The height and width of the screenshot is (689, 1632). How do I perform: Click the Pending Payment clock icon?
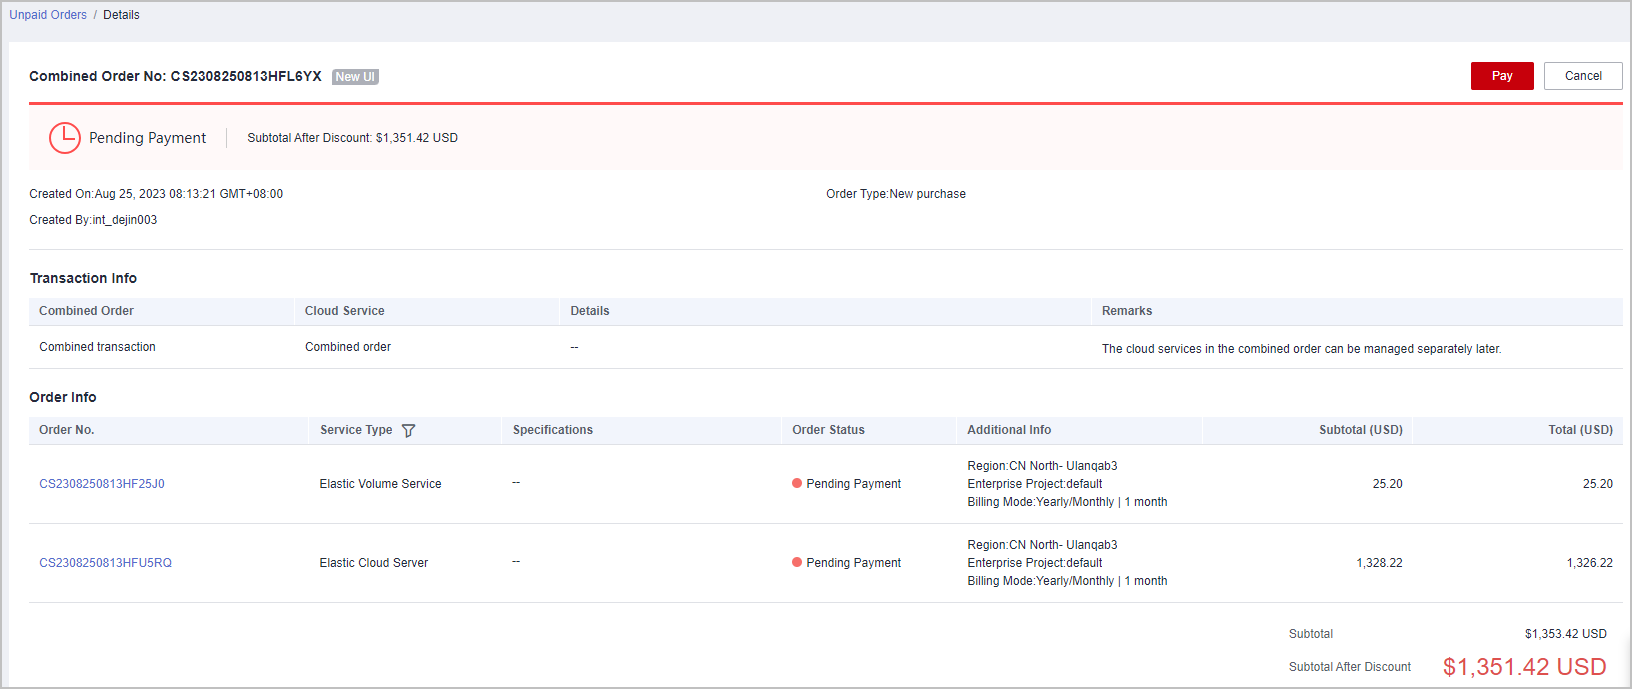click(x=65, y=138)
